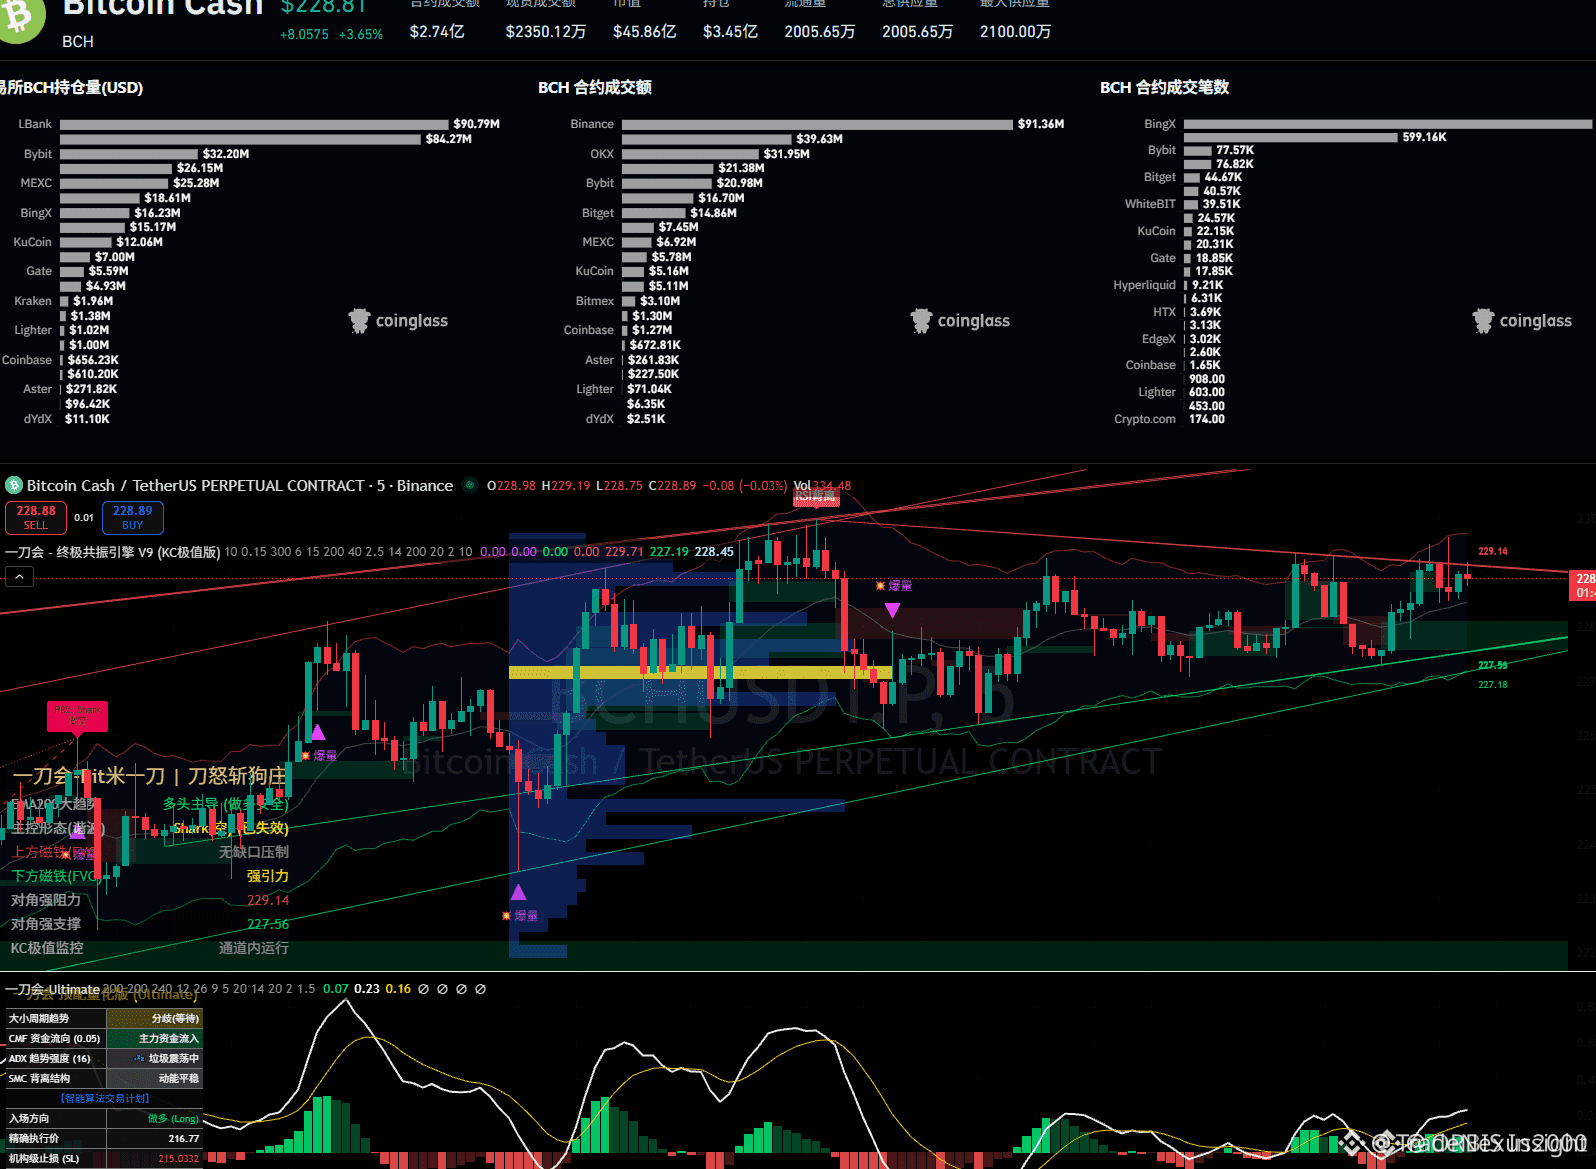Click the 599.16K trade count bar
Viewport: 1596px width, 1169px height.
point(1291,138)
